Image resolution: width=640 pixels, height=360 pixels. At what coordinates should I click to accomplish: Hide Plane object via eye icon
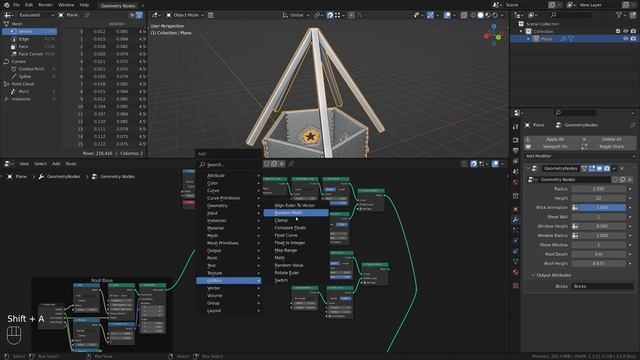[x=625, y=39]
